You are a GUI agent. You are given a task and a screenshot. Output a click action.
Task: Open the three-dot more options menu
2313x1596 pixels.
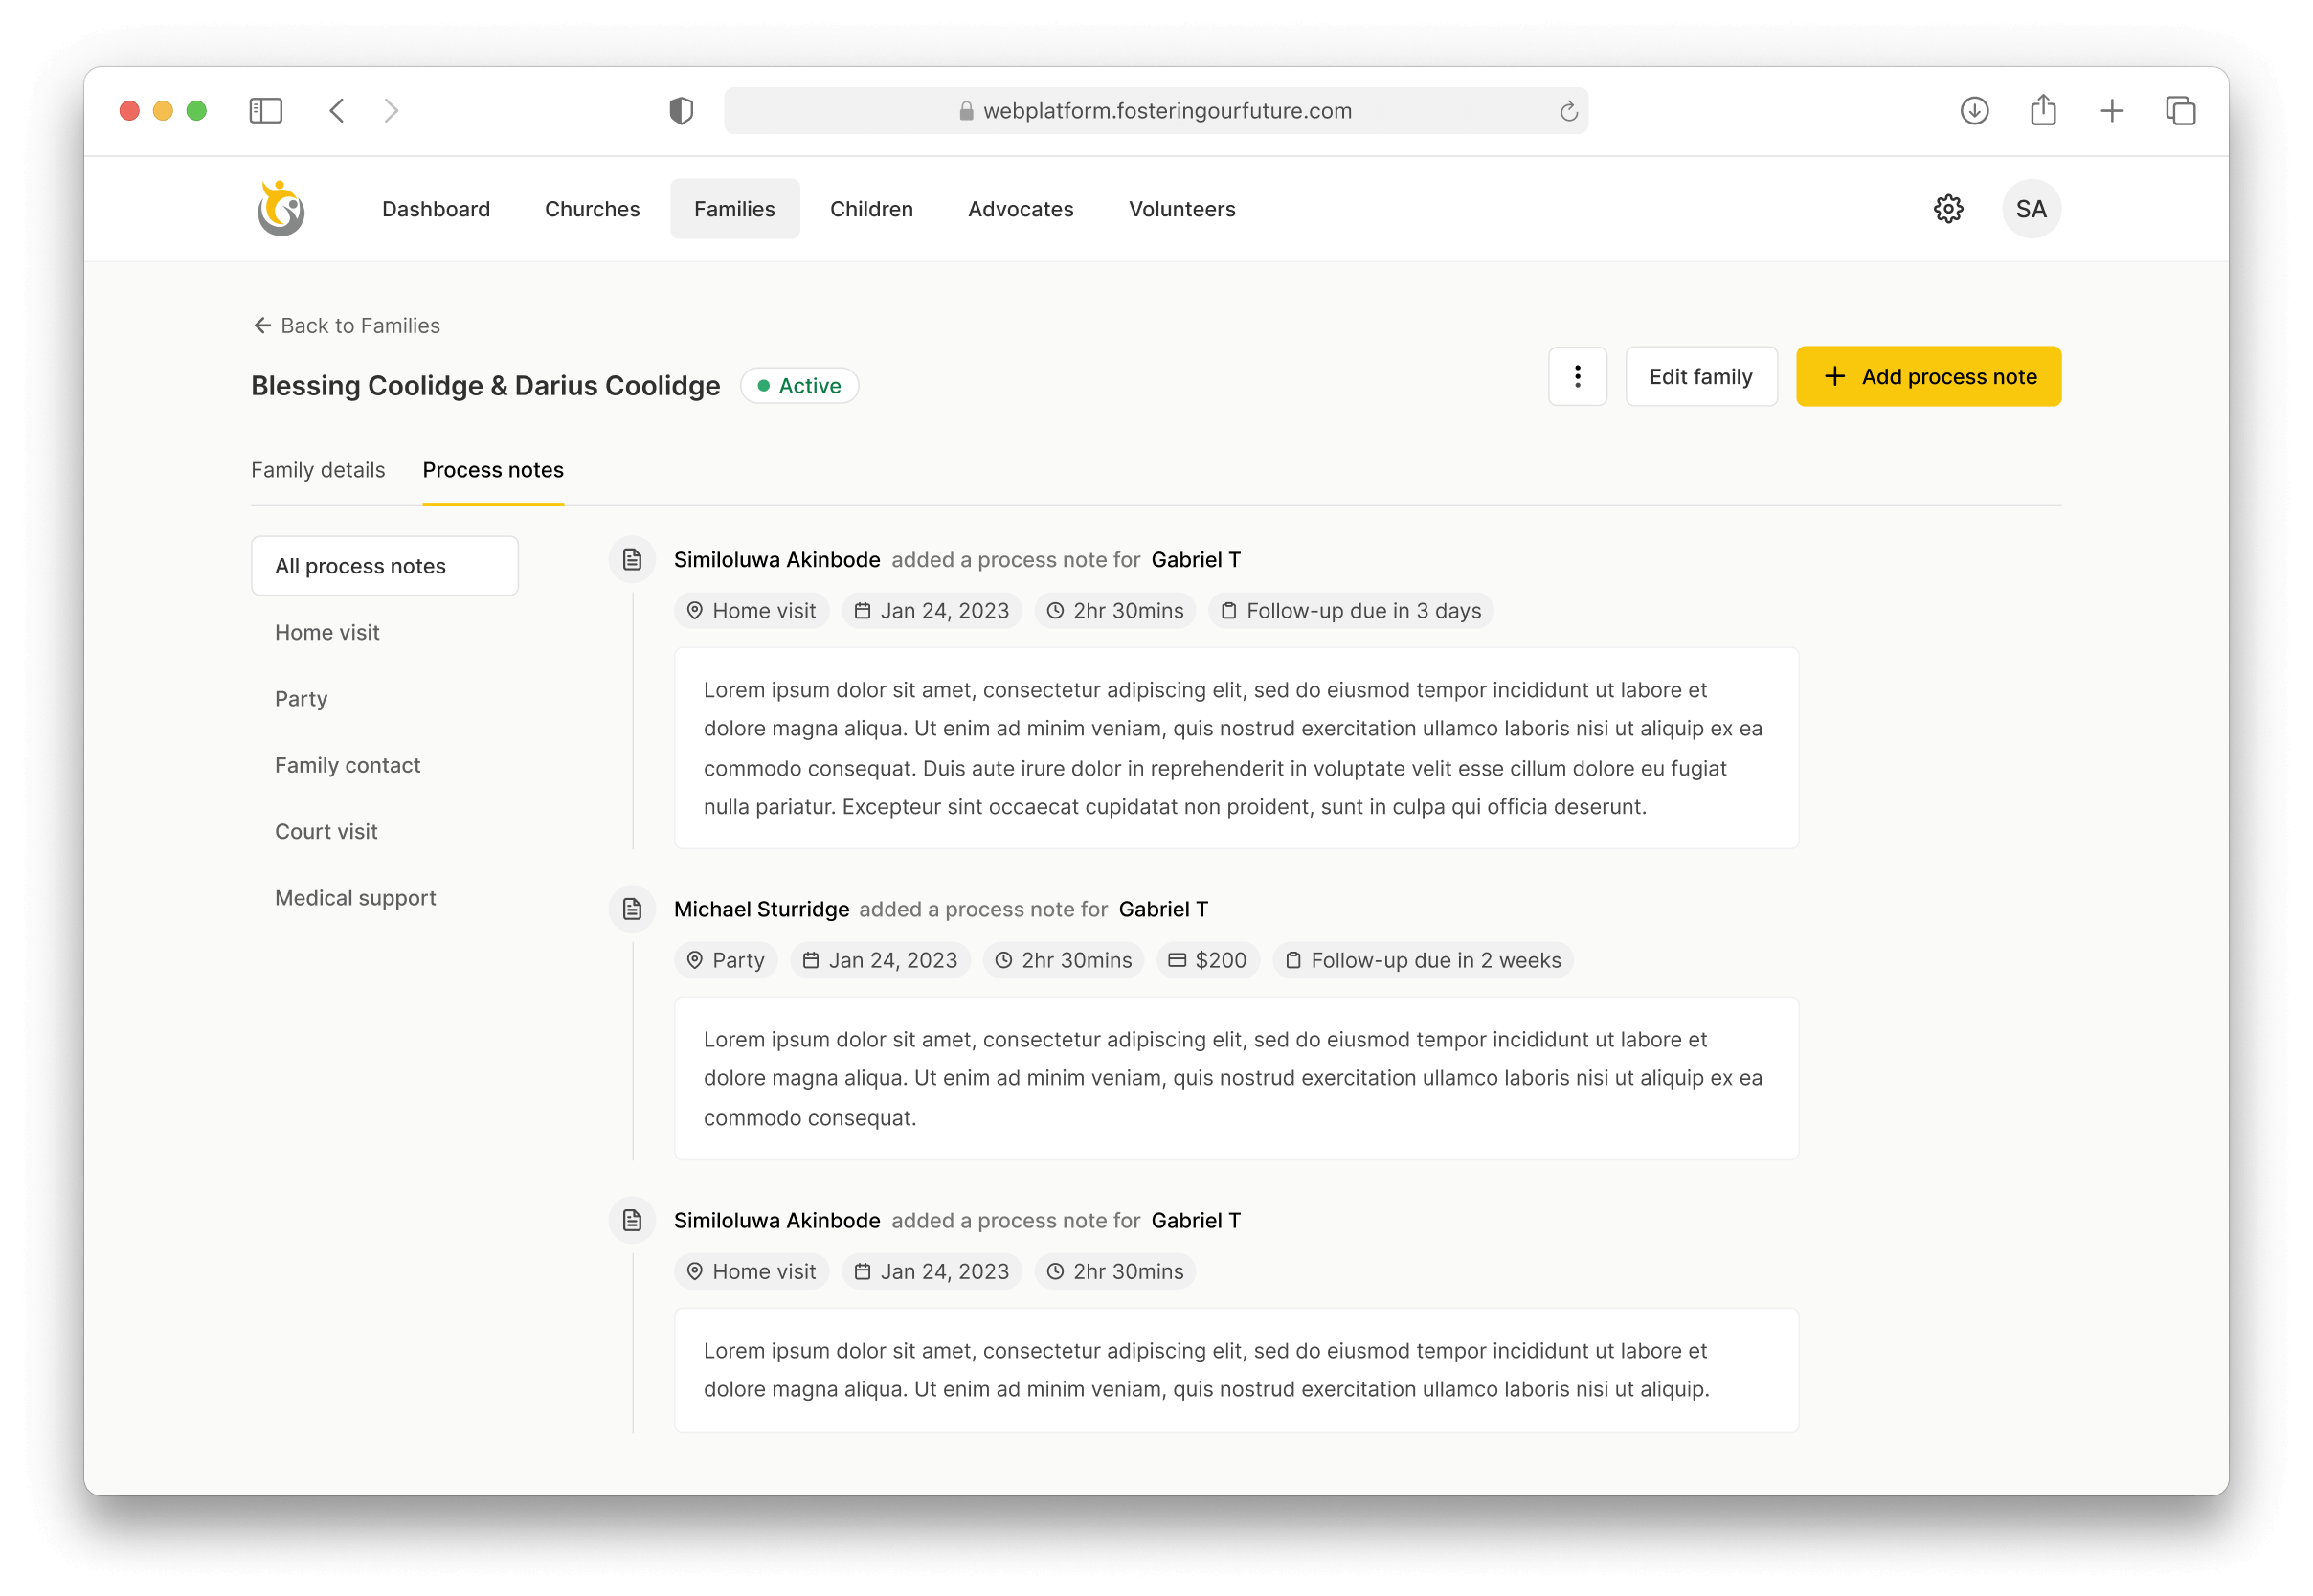[1577, 376]
